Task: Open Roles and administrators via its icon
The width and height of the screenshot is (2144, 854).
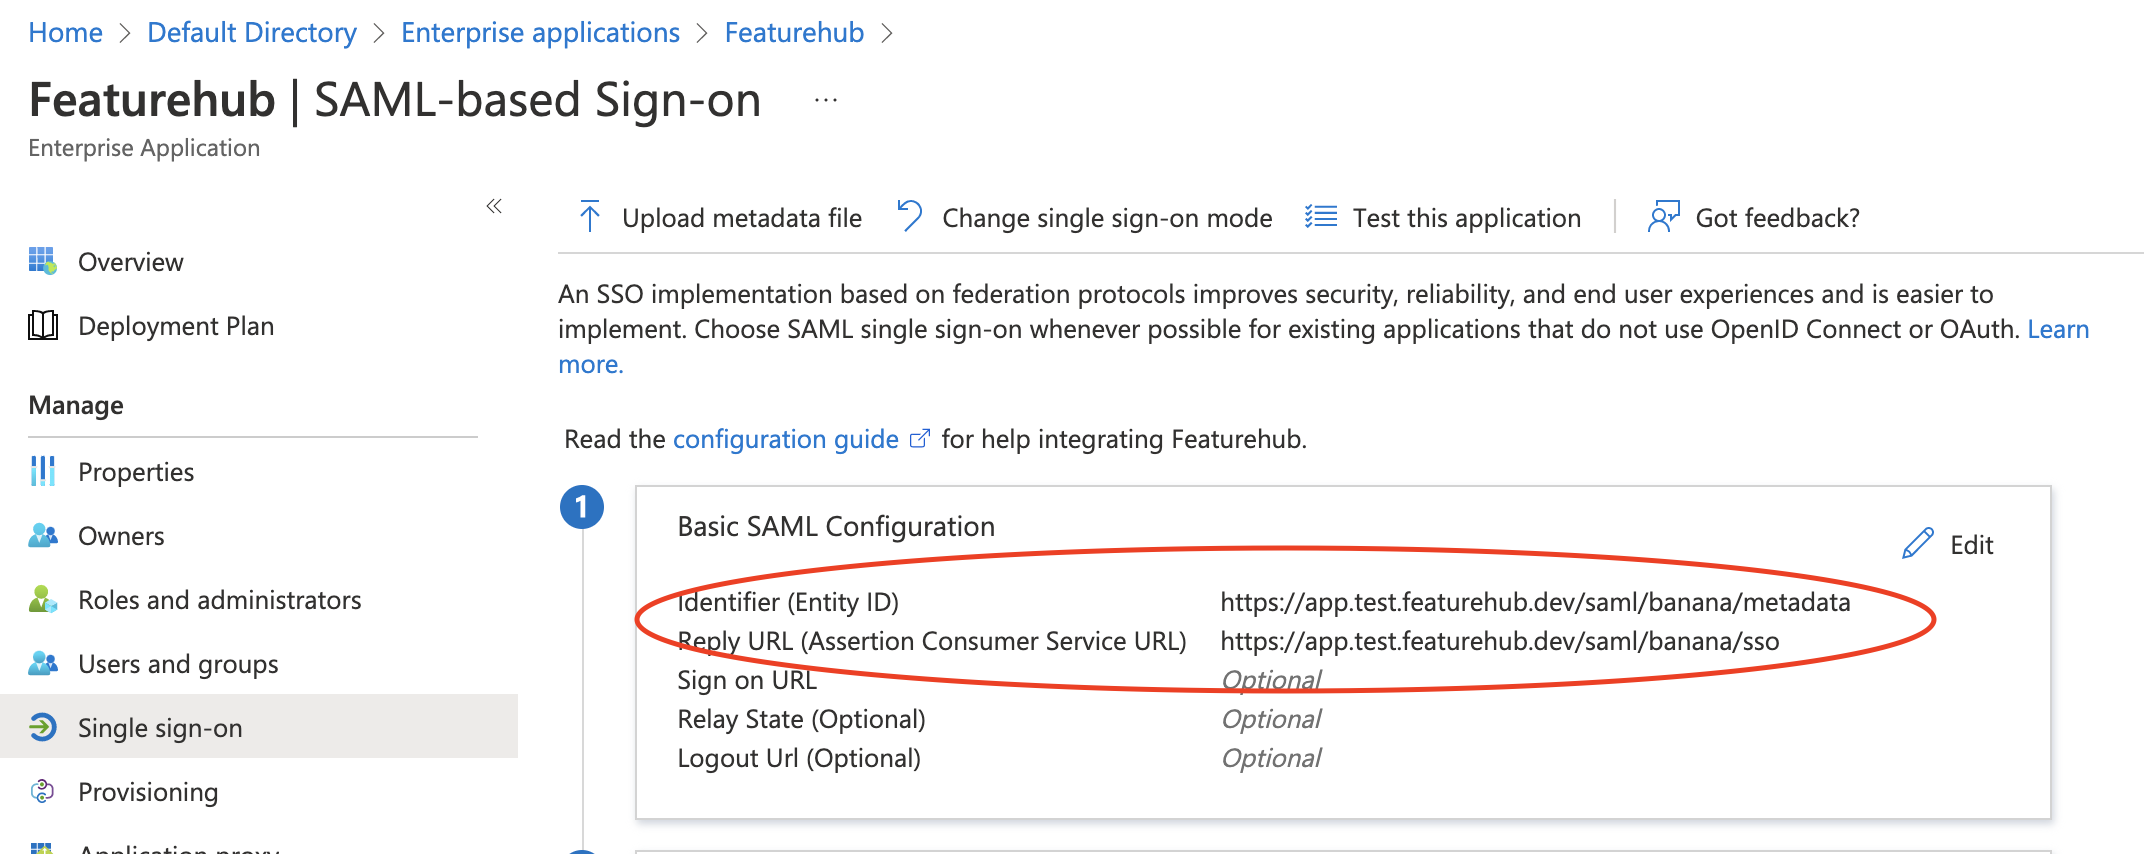Action: click(41, 599)
